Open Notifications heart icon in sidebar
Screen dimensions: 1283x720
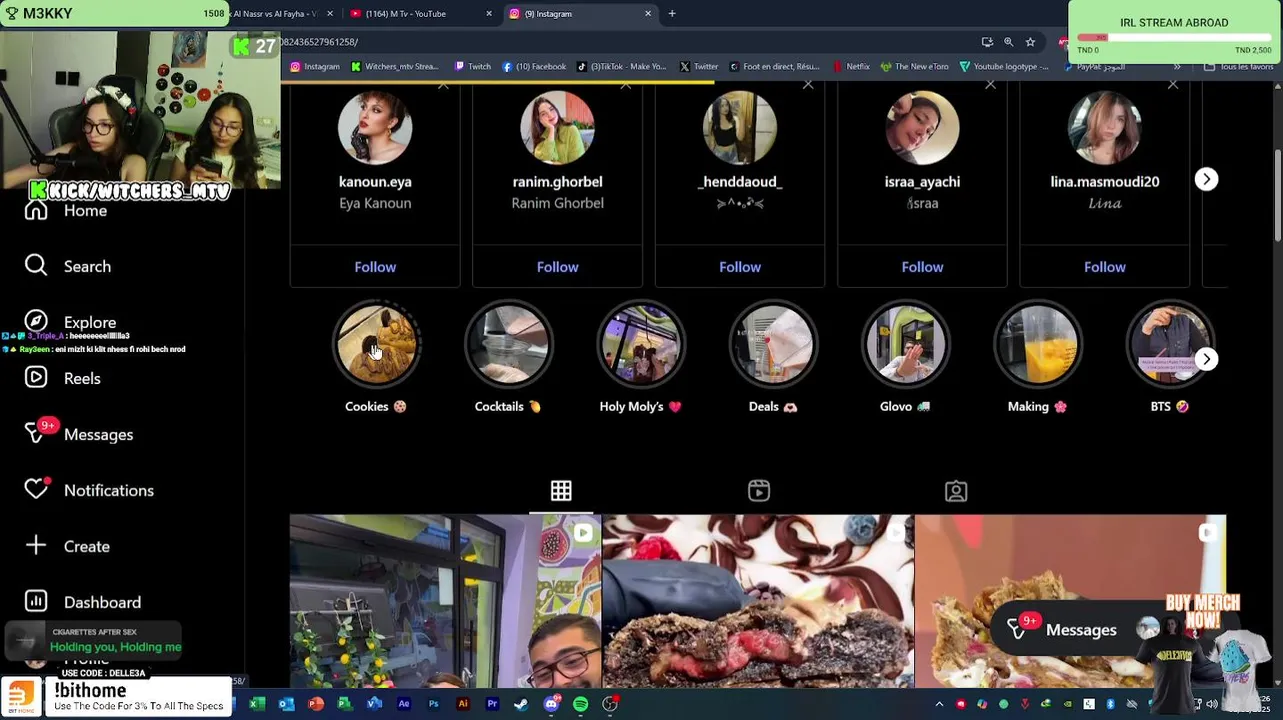(x=36, y=489)
